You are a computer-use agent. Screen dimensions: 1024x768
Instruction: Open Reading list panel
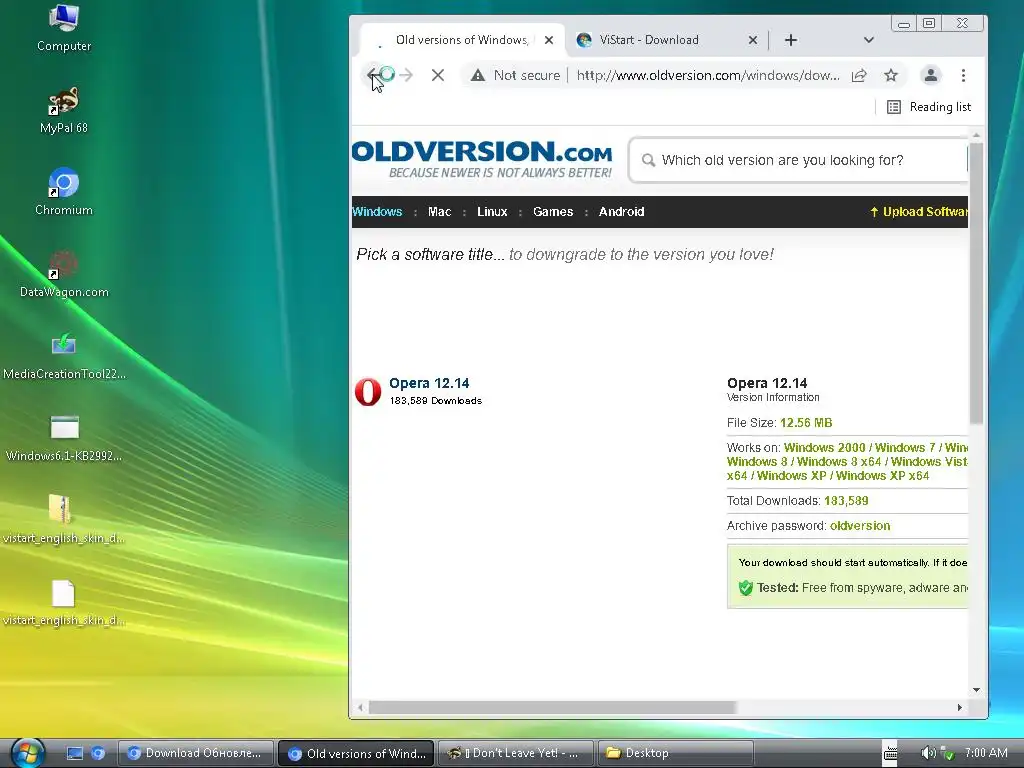[x=929, y=107]
